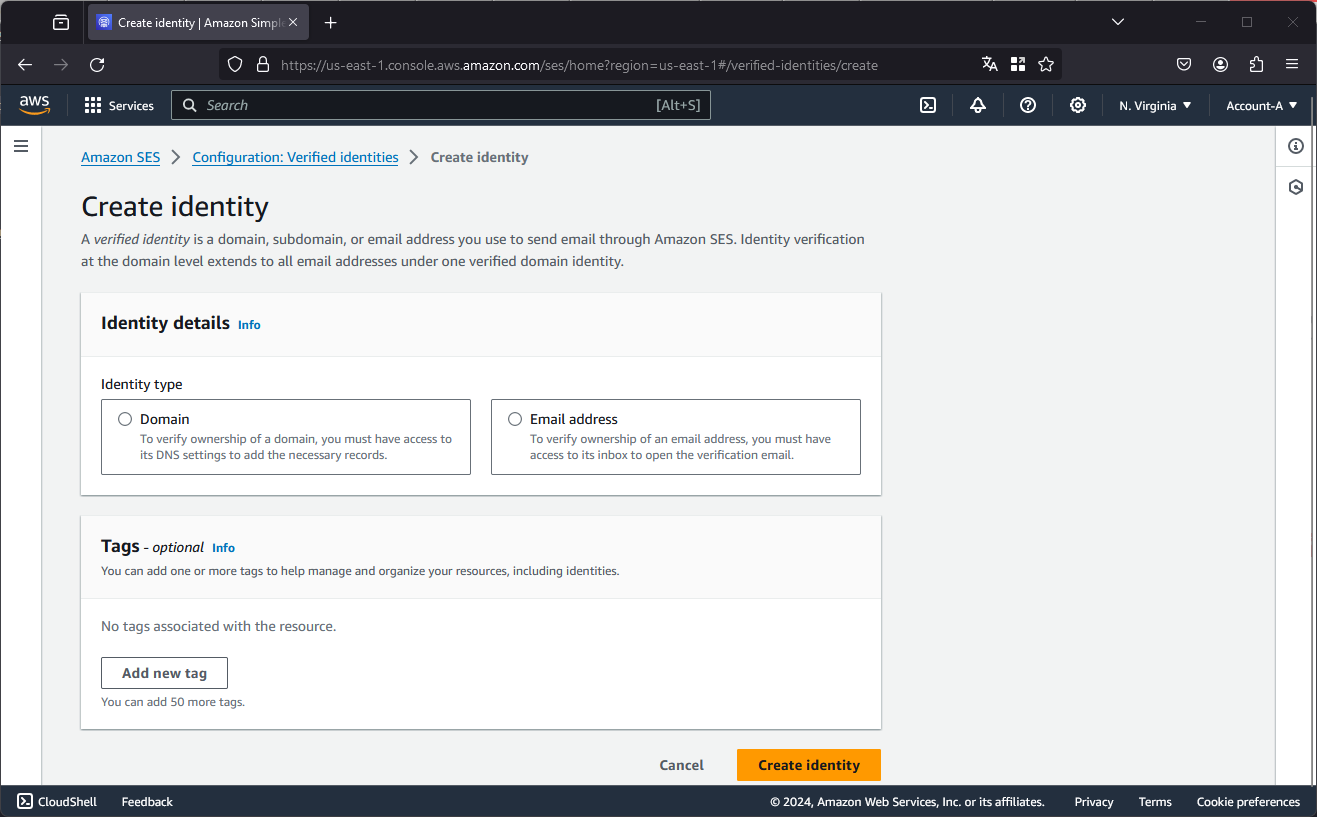Screen dimensions: 1317x817
Task: Go to Amazon SES breadcrumb
Action: click(x=120, y=157)
